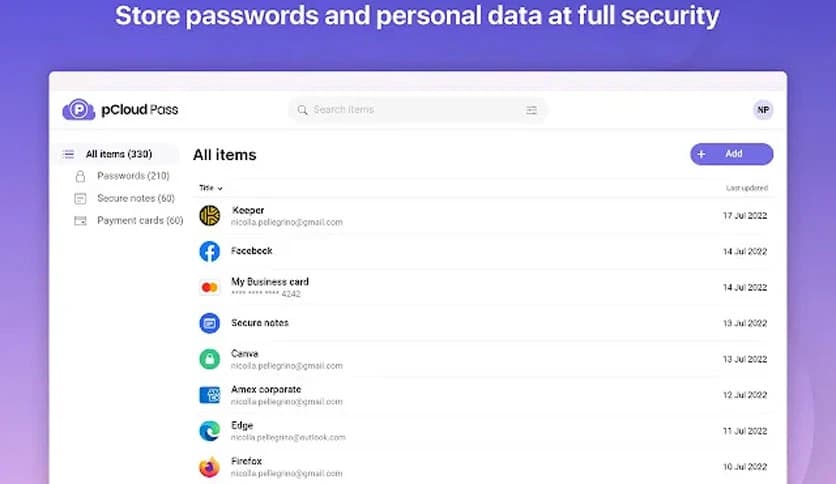The image size is (836, 484).
Task: Click the Amex corporate card icon
Action: click(209, 395)
